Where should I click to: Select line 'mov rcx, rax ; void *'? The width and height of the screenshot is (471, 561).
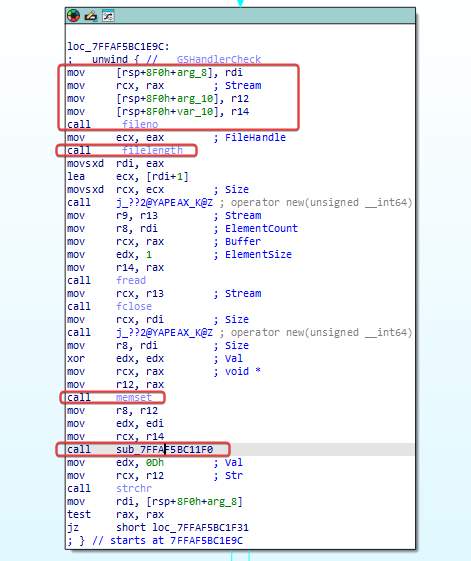[164, 371]
